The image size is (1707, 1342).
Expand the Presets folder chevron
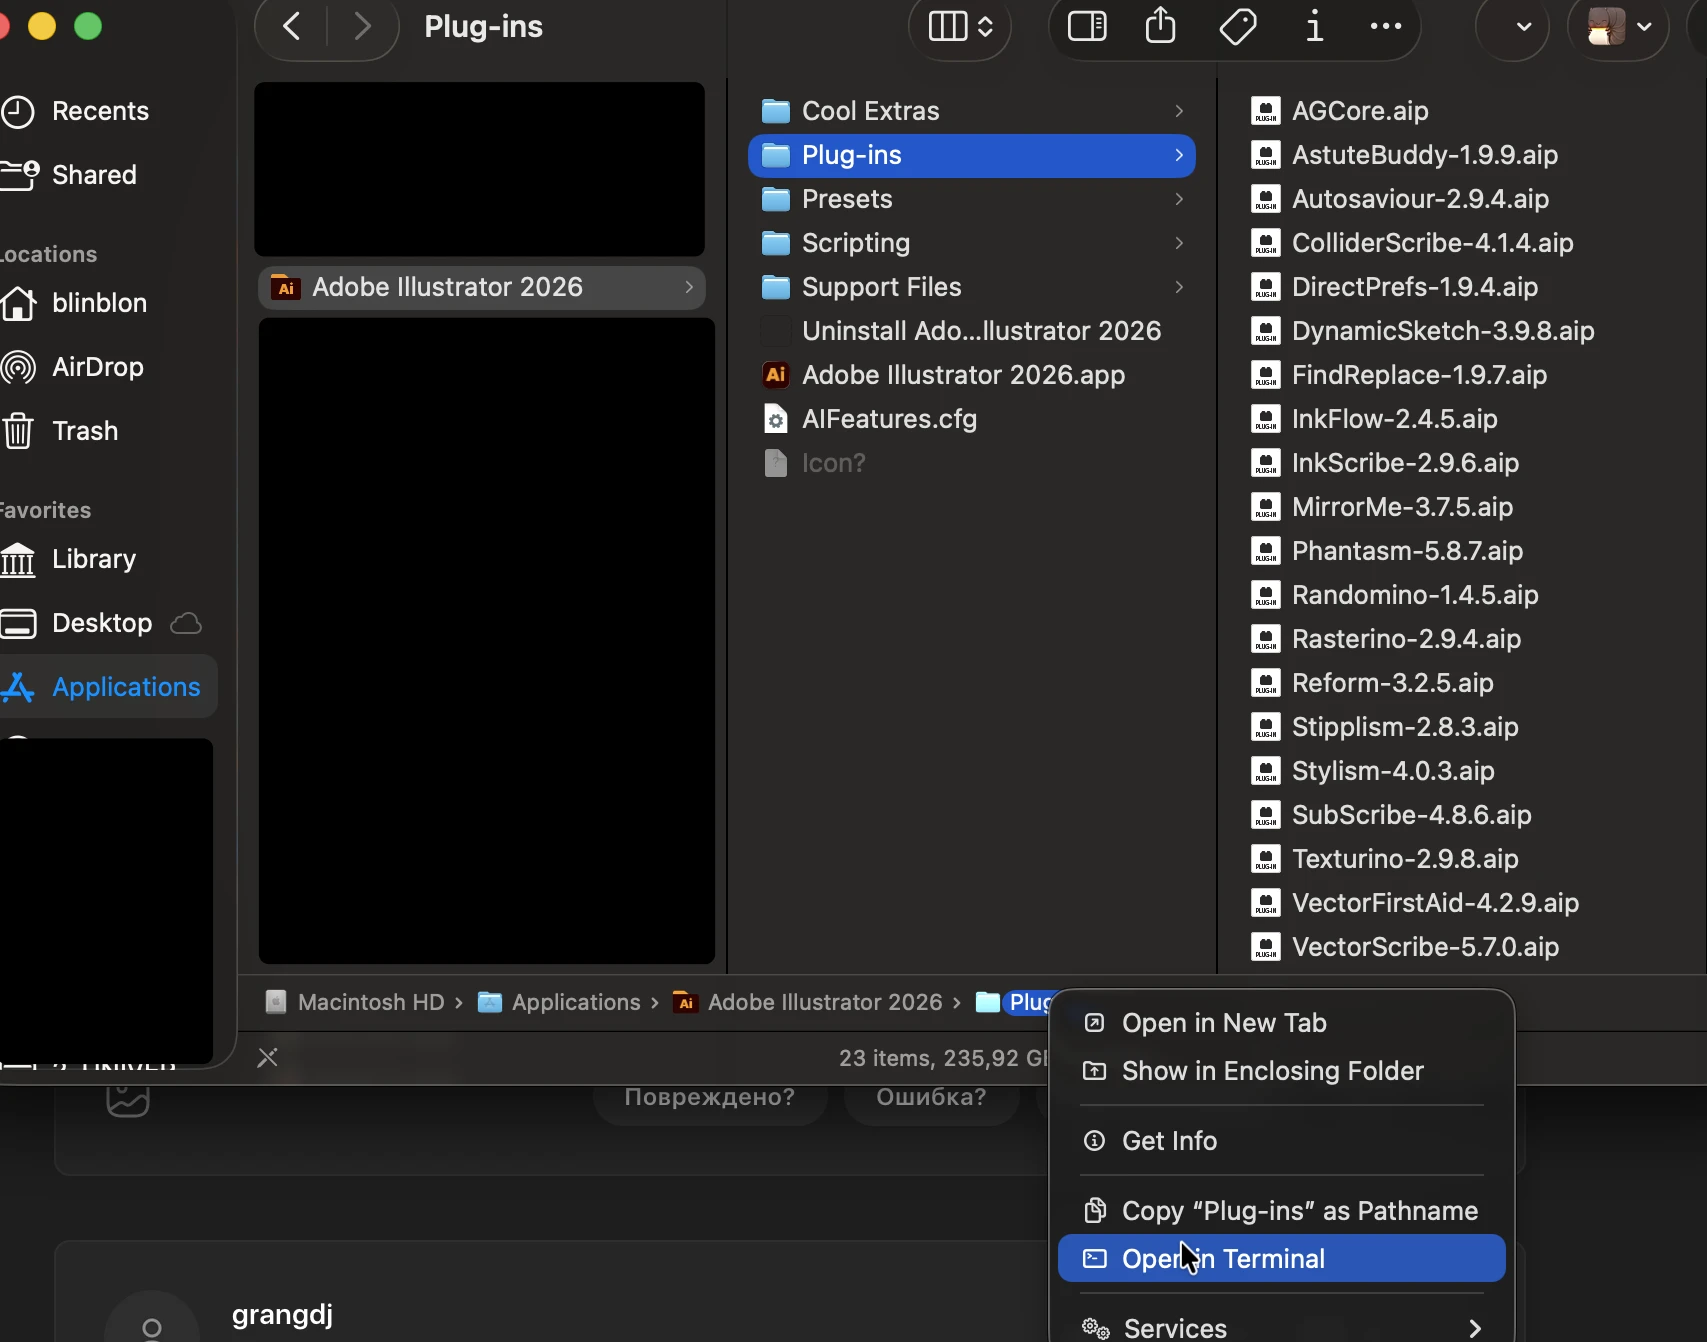pos(1179,199)
